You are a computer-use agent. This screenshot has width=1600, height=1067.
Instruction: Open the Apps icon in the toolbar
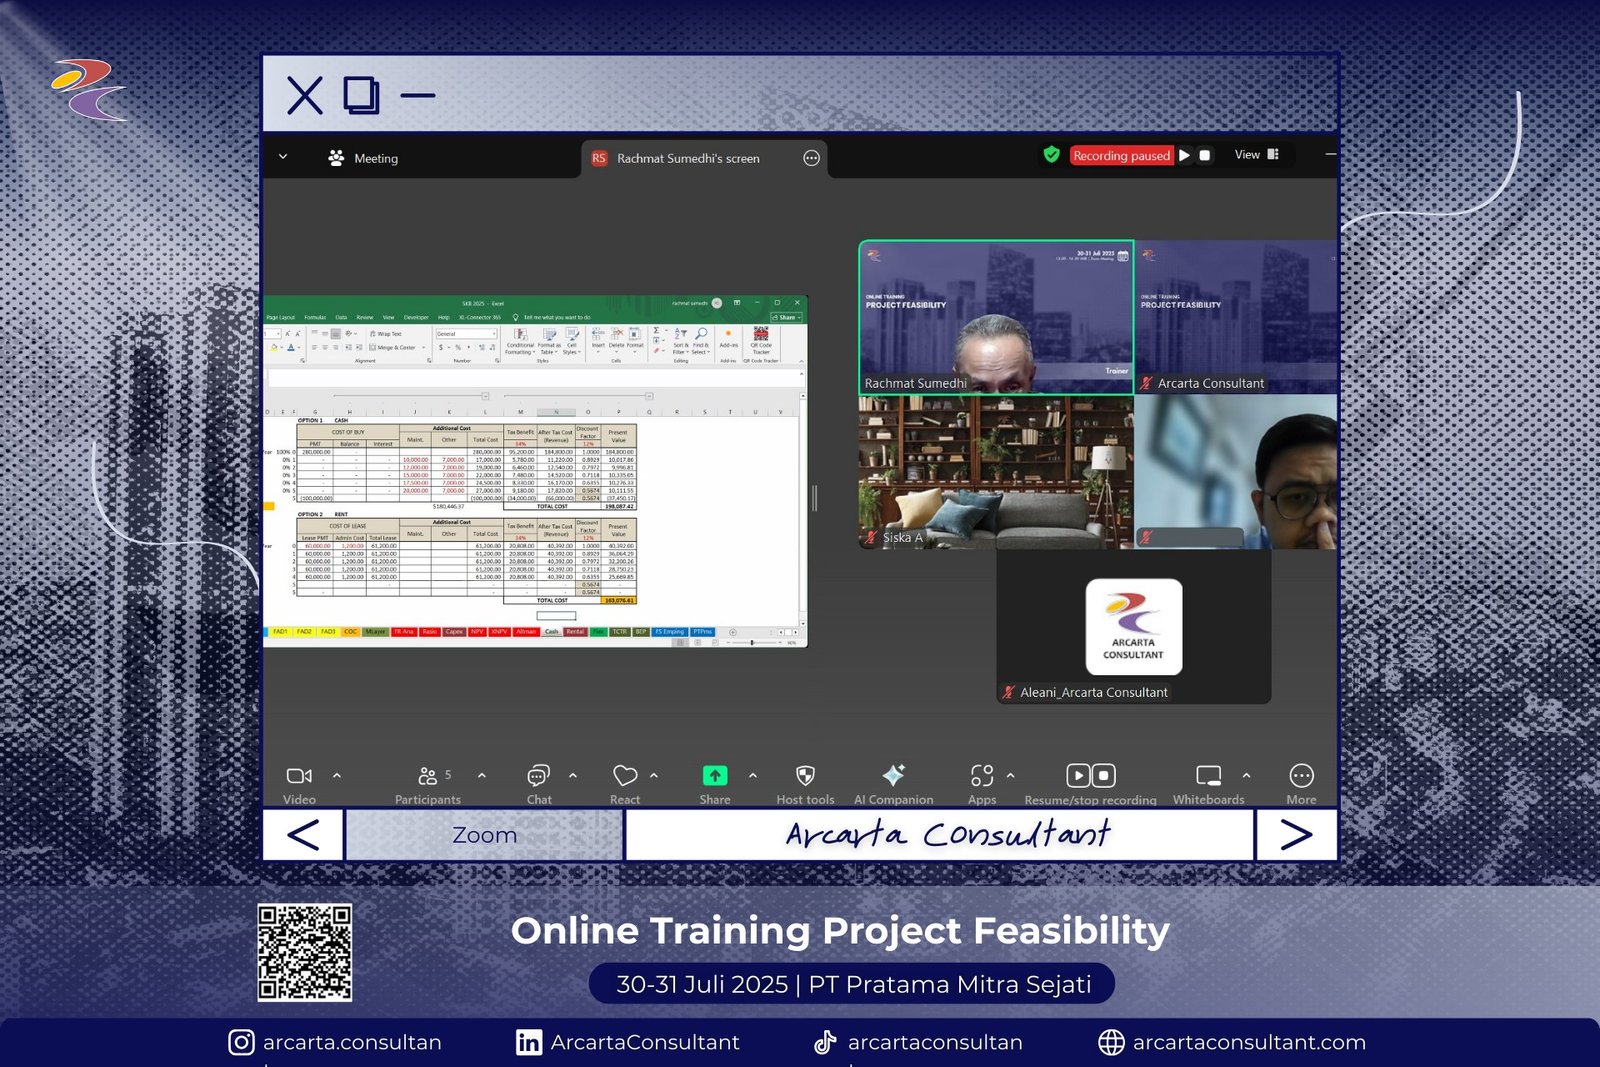tap(982, 776)
